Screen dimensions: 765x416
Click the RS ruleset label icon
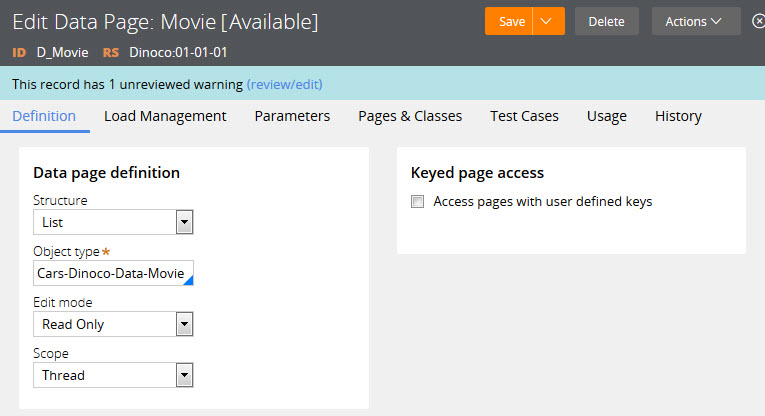tap(111, 53)
